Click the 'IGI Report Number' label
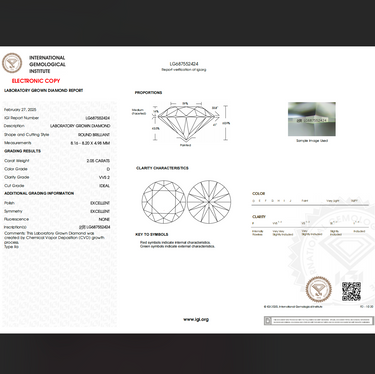The height and width of the screenshot is (374, 375). [x=21, y=118]
